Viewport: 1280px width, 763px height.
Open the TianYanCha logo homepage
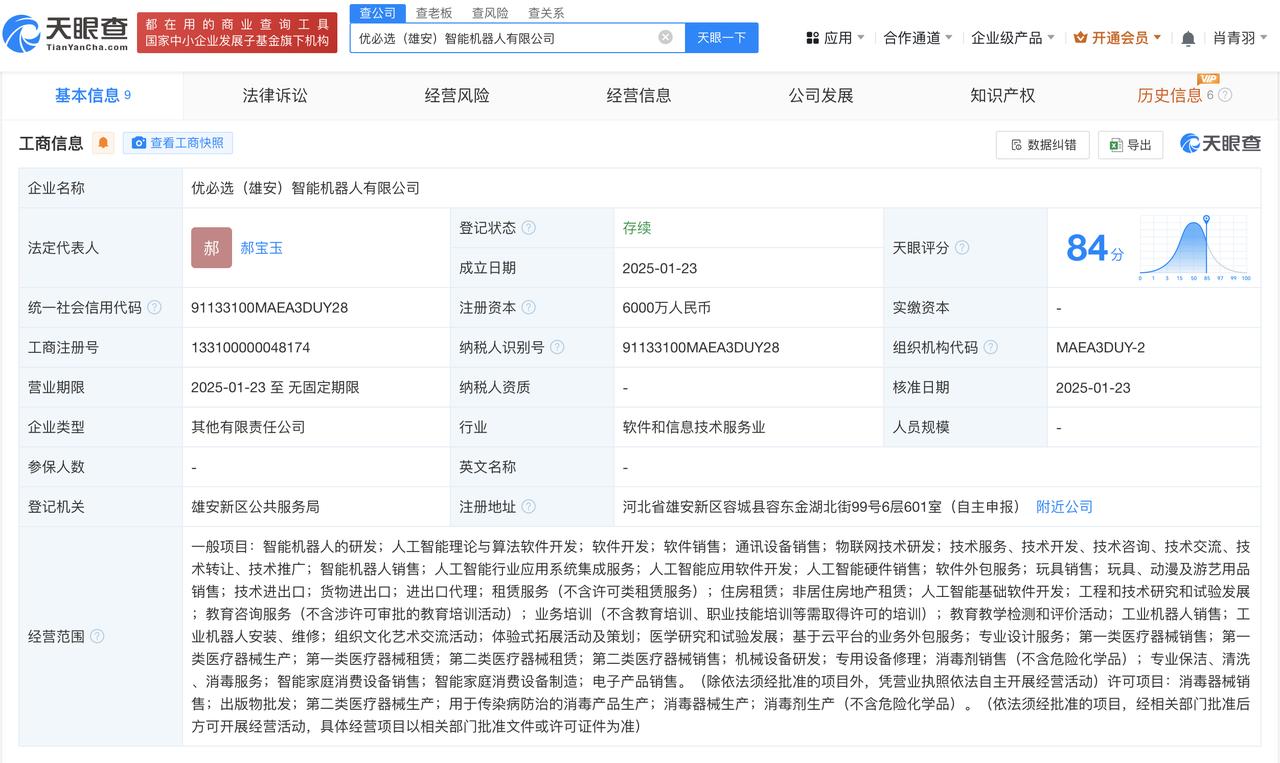coord(66,32)
